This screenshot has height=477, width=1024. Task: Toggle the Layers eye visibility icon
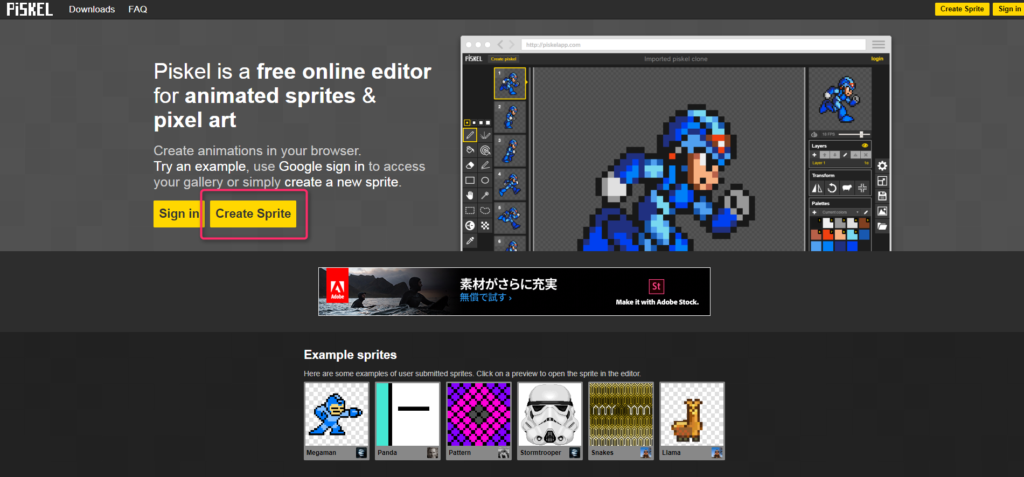coord(865,145)
